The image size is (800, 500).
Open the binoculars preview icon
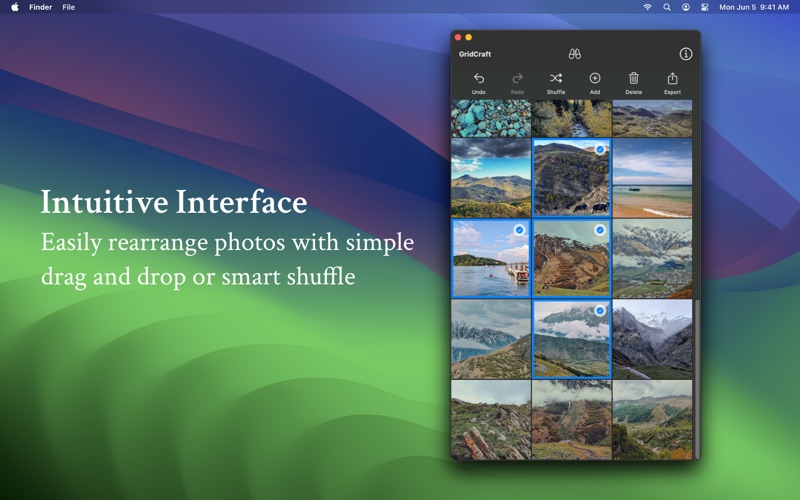point(575,54)
